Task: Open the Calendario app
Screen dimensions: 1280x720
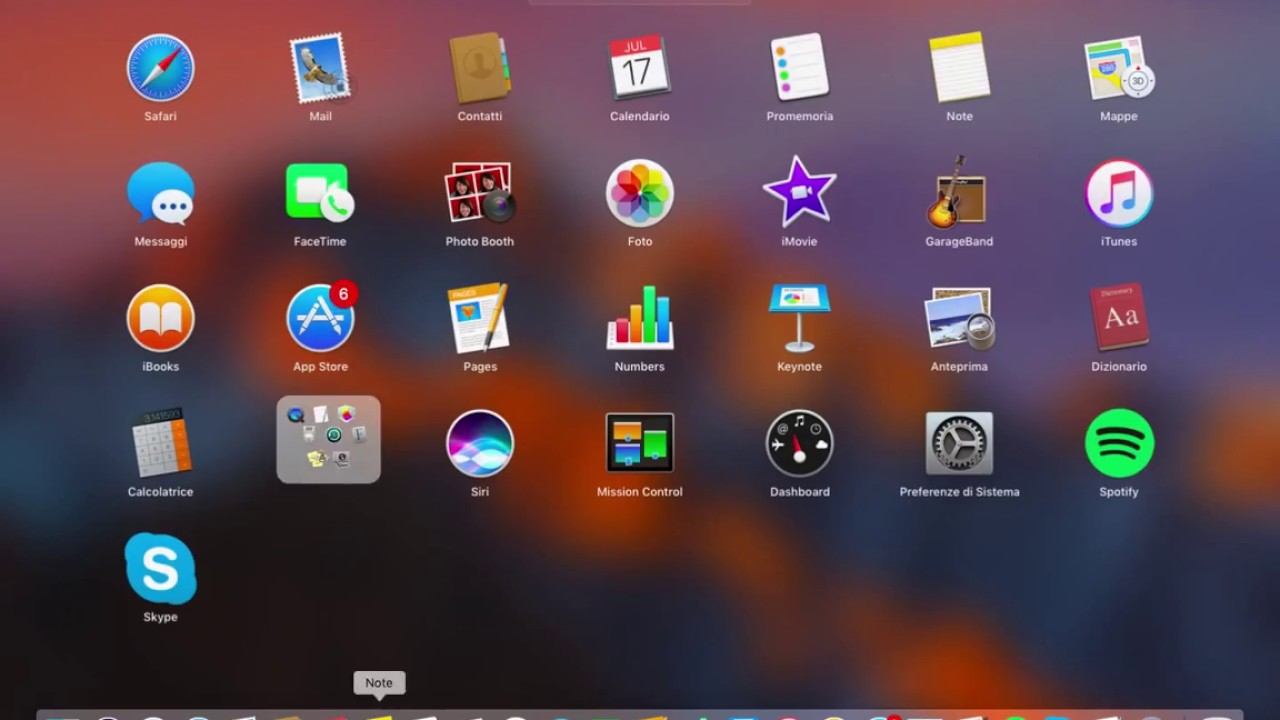Action: point(640,68)
